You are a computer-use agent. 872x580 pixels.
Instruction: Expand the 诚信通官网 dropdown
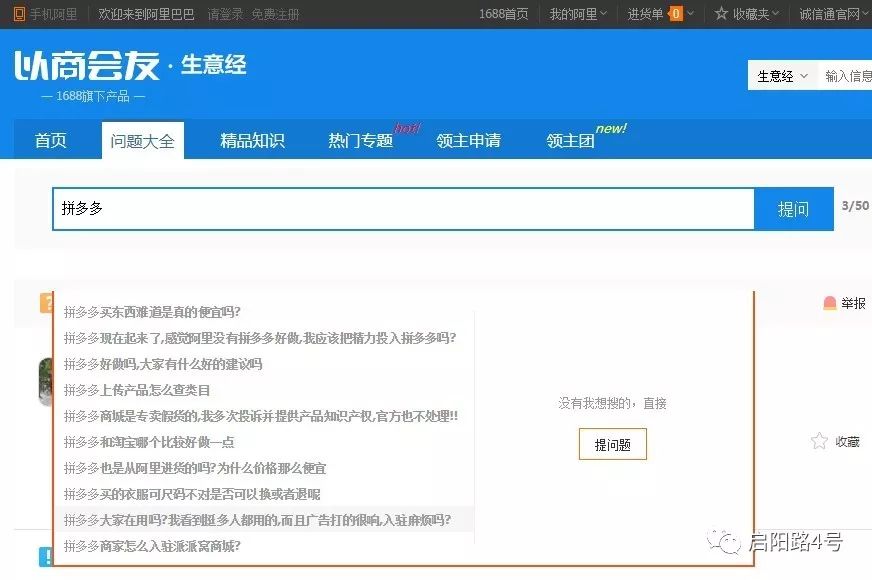pyautogui.click(x=835, y=14)
